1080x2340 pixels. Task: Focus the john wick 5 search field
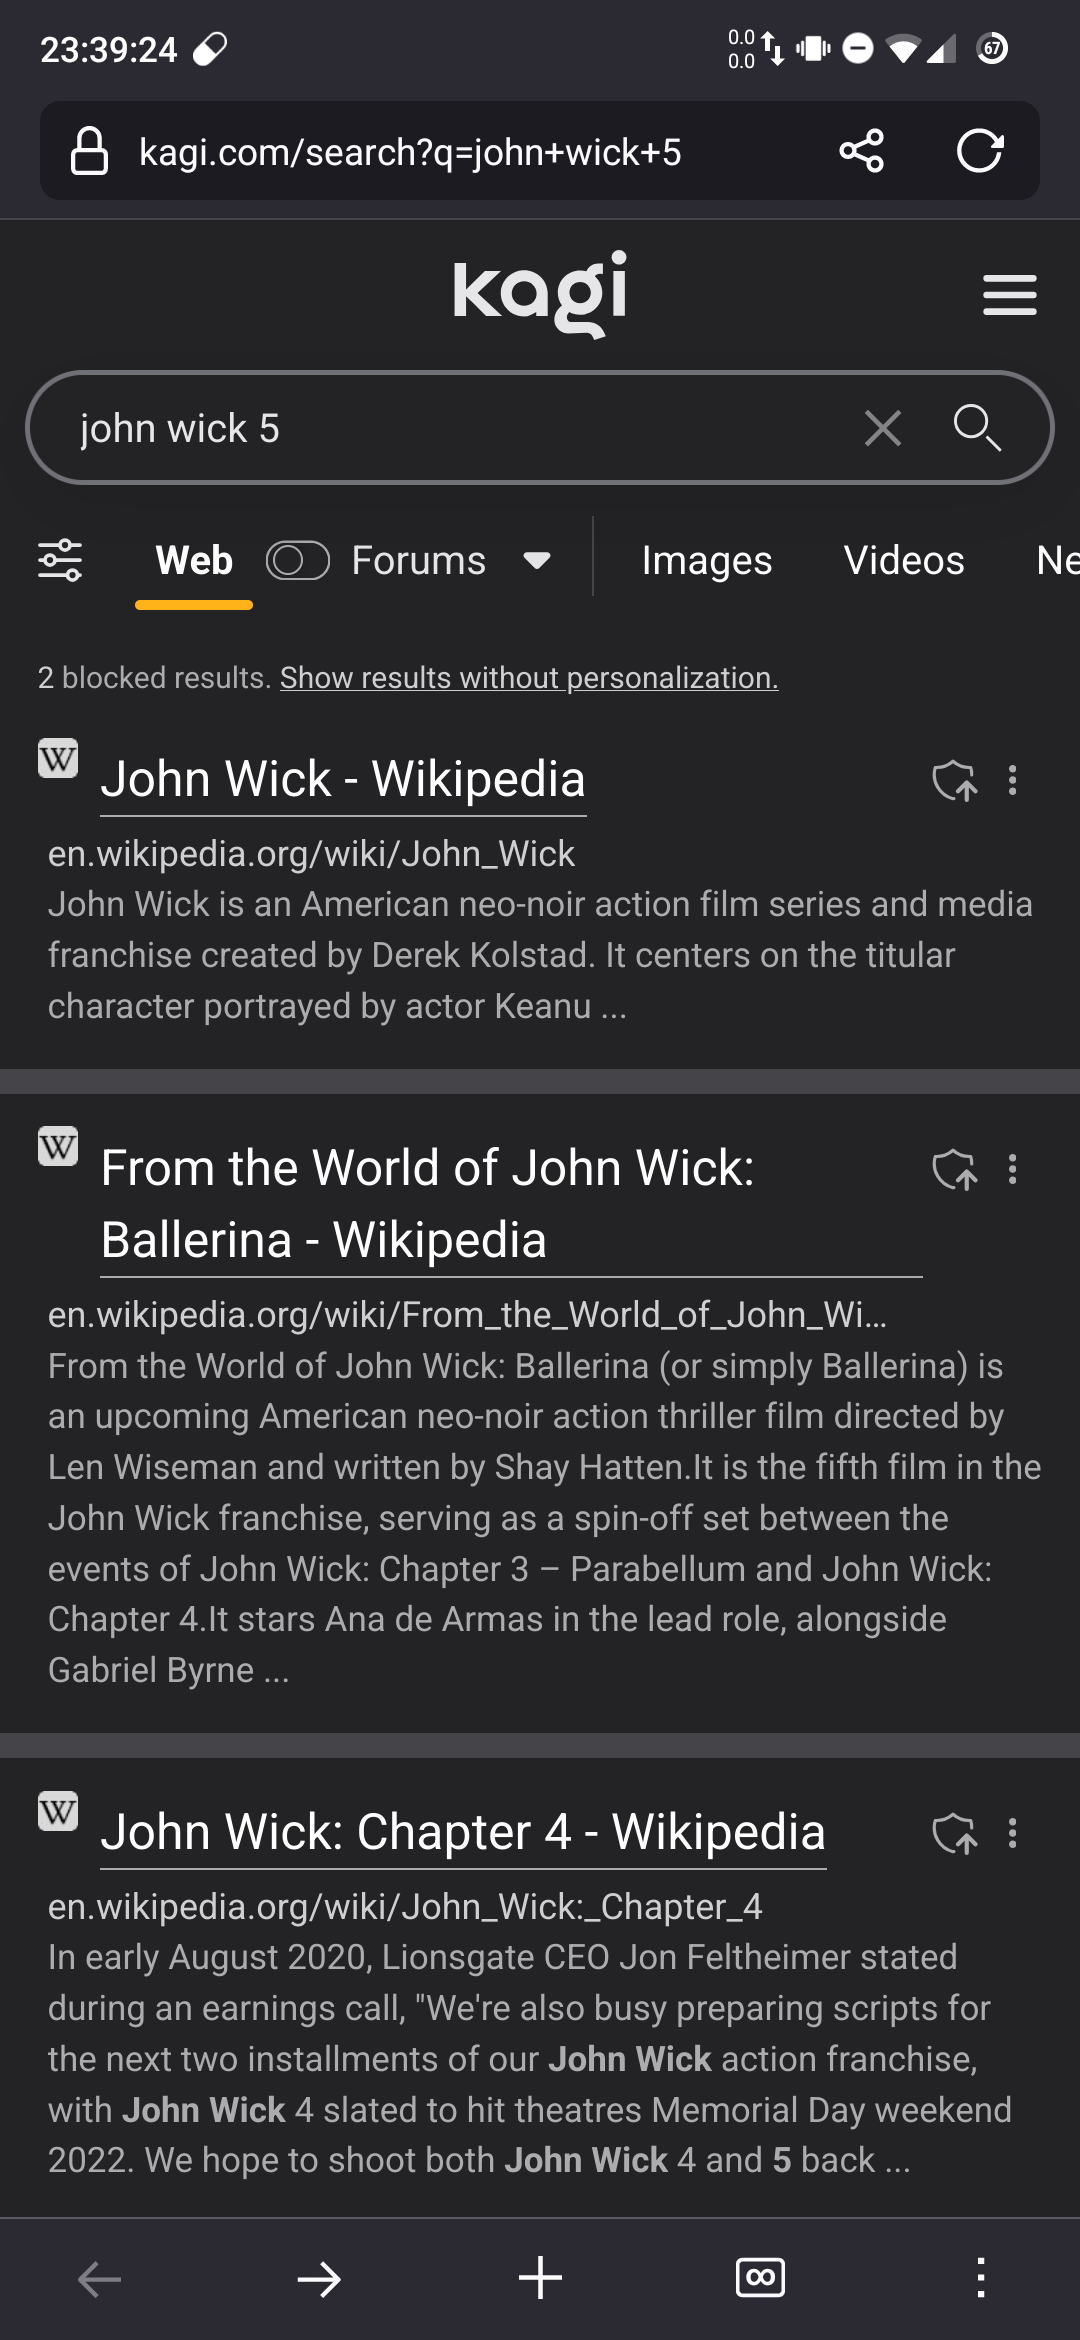(450, 428)
